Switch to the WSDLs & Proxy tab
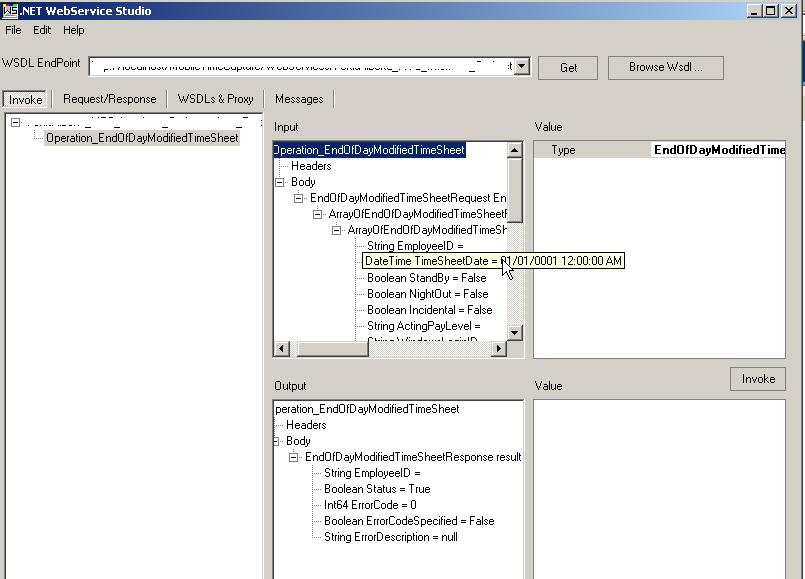This screenshot has width=805, height=579. point(216,99)
